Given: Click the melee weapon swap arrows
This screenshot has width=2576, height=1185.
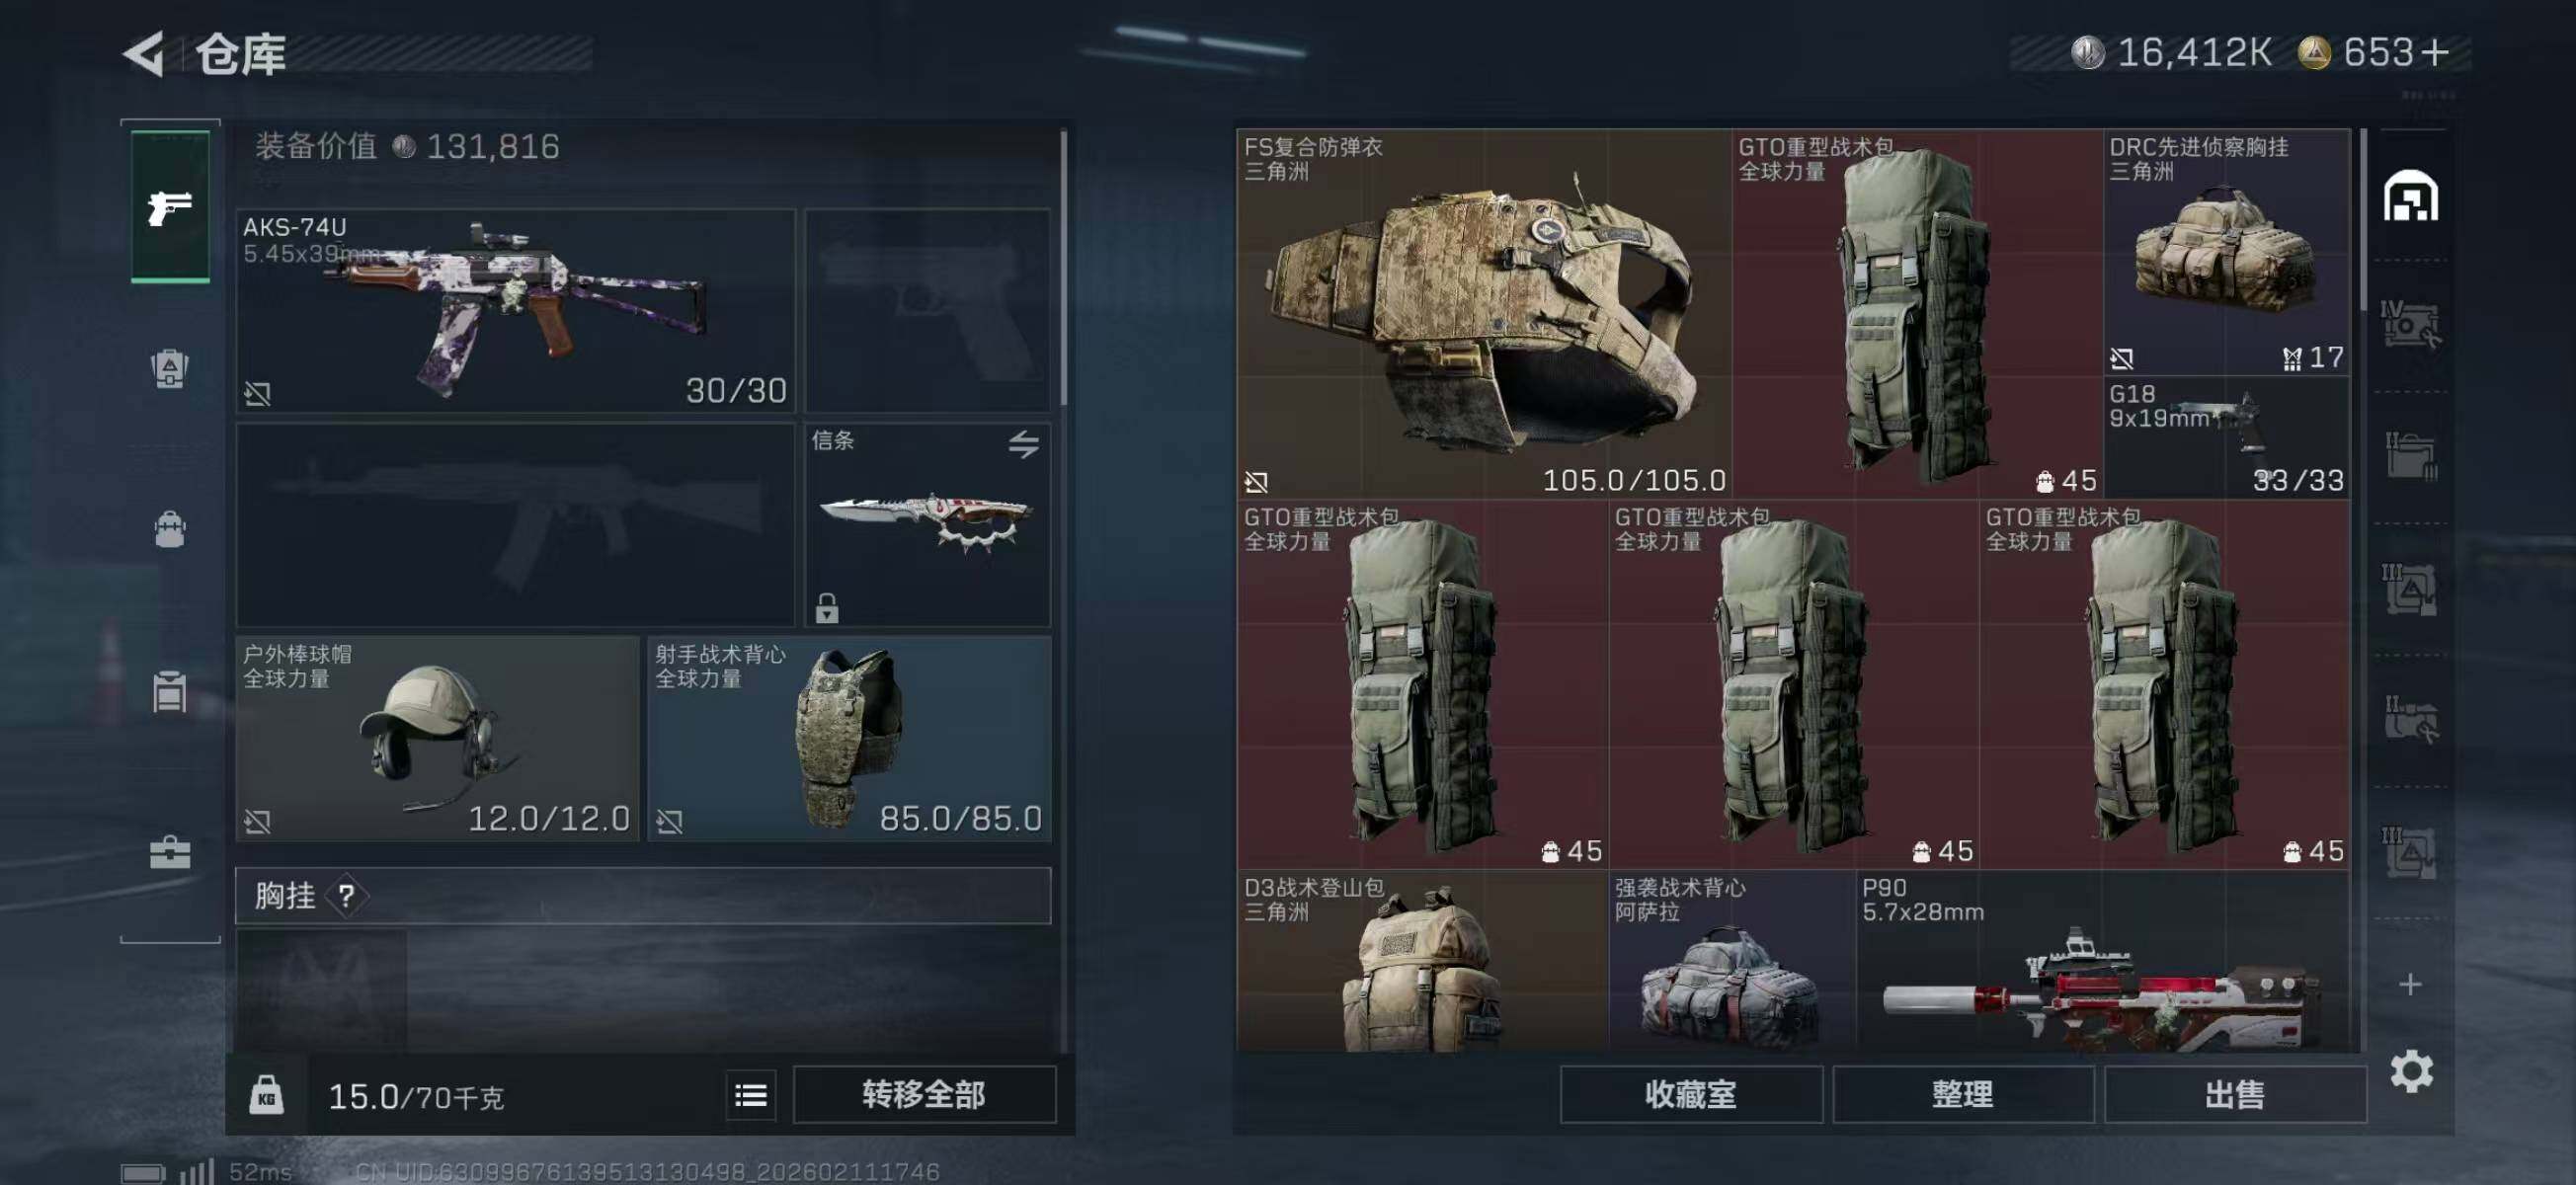Looking at the screenshot, I should [1023, 444].
